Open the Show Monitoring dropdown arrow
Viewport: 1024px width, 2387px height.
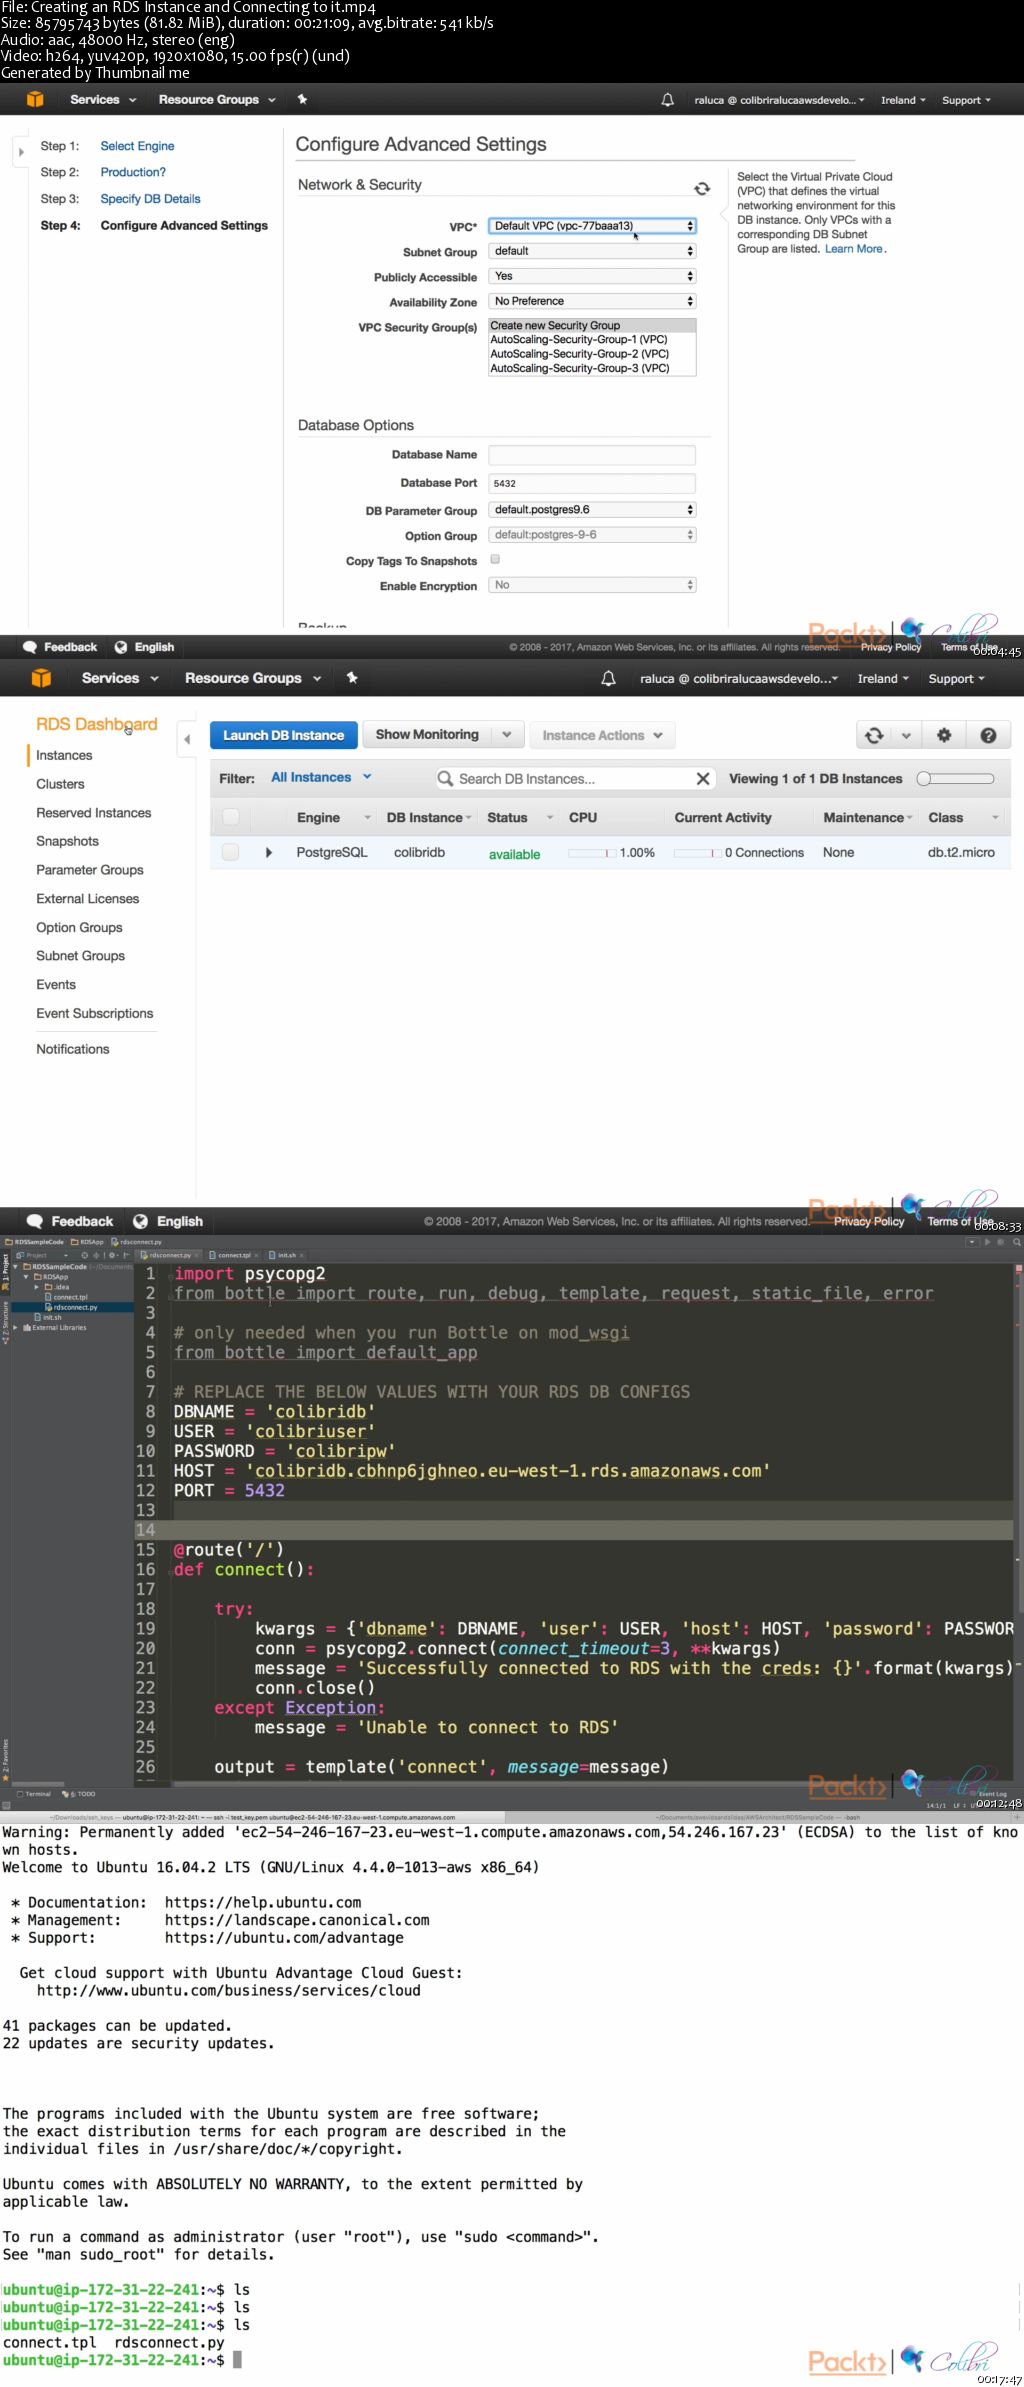[x=507, y=735]
